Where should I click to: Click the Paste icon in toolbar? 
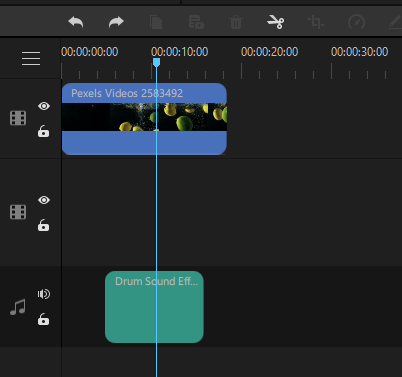[196, 22]
